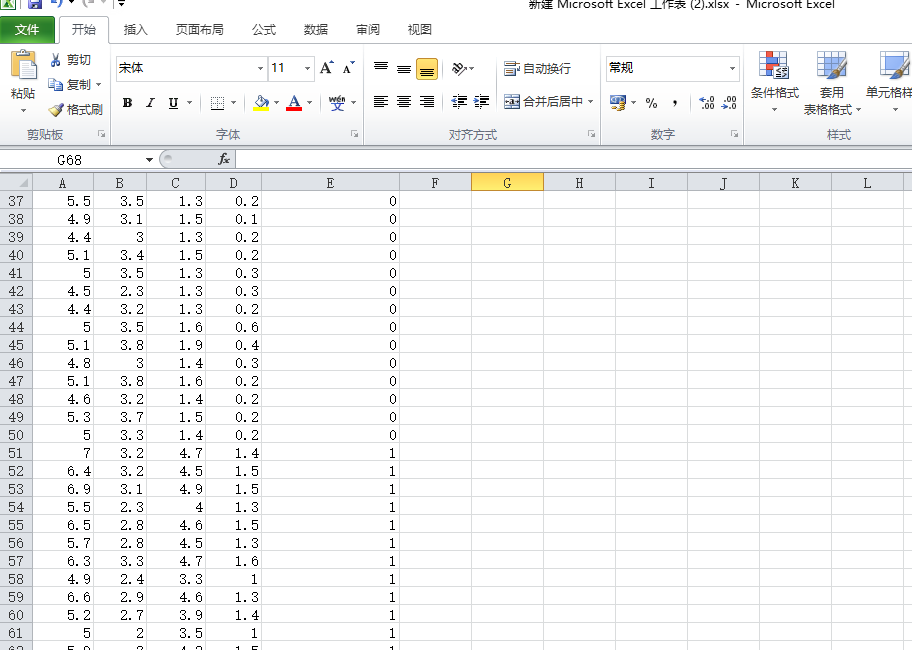
Task: Open underline style dropdown arrow
Action: point(189,103)
